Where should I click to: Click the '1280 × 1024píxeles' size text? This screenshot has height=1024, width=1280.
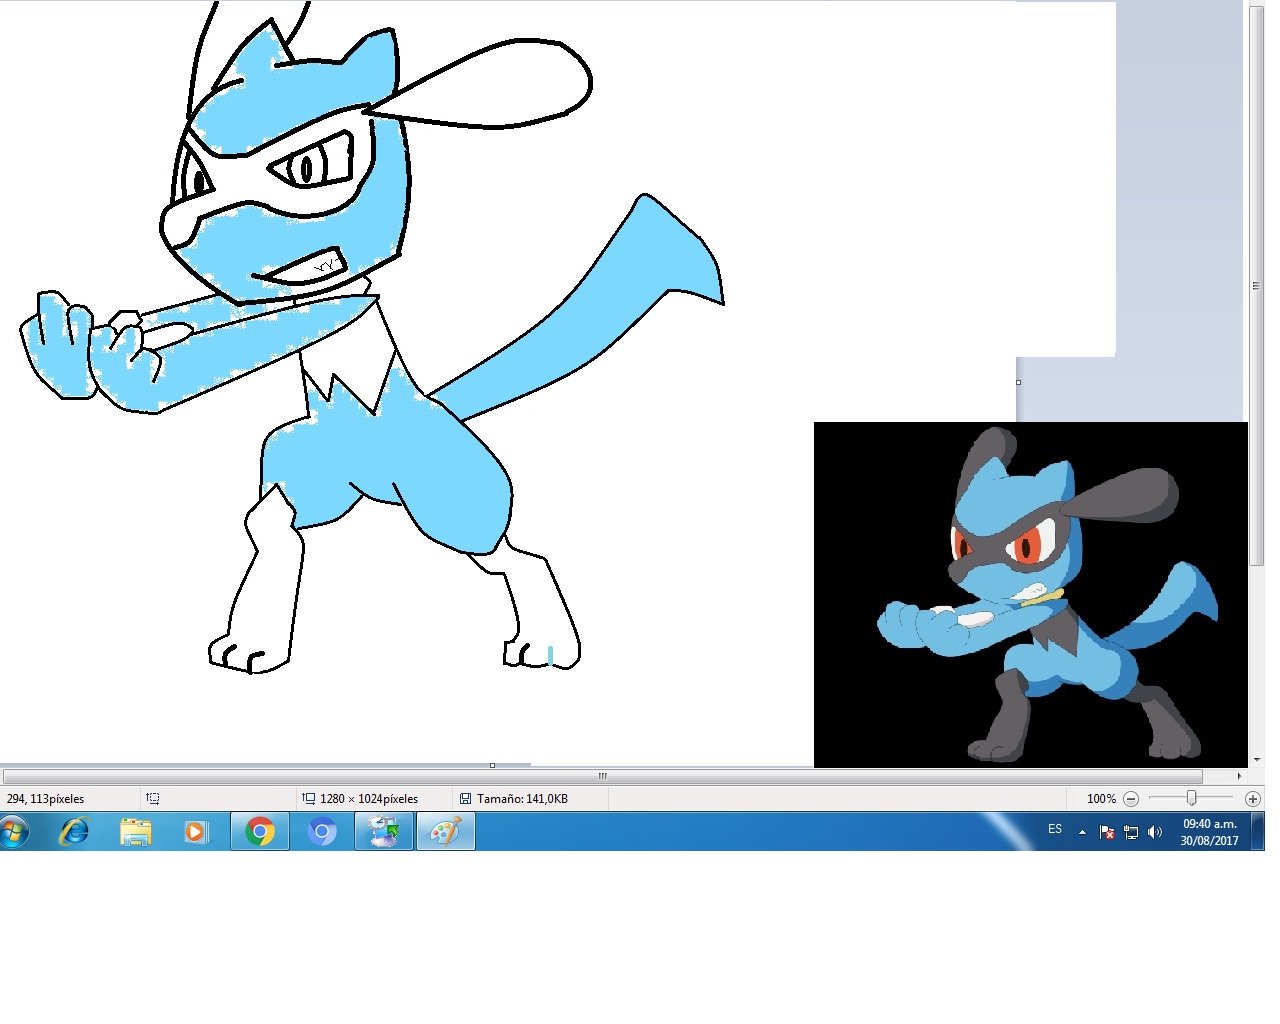tap(369, 798)
